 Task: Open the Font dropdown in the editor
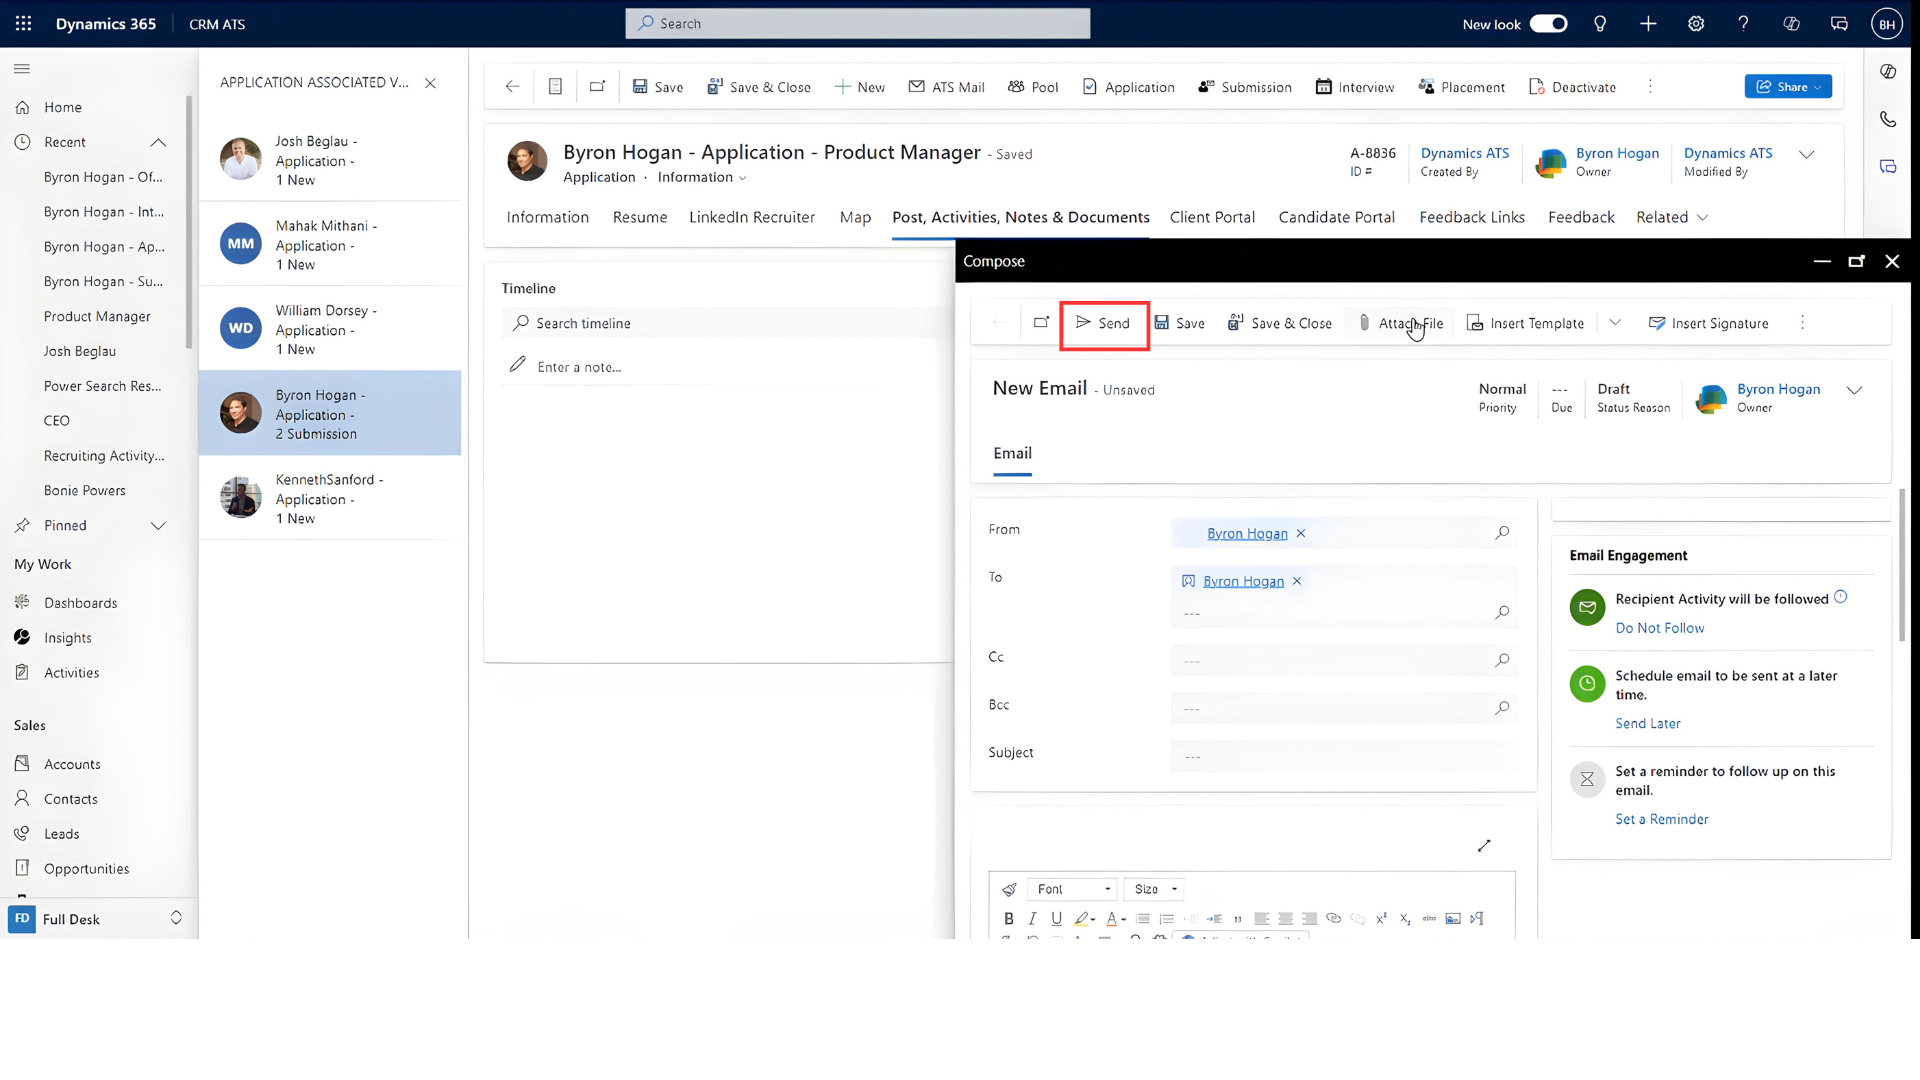click(x=1073, y=889)
